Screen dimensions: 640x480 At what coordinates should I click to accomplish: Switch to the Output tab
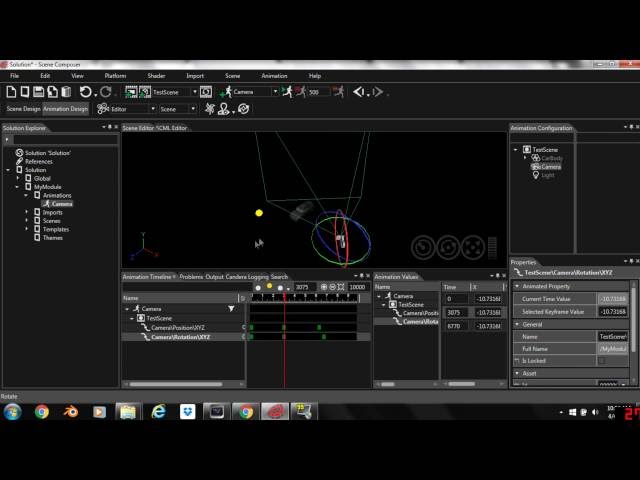click(x=214, y=277)
